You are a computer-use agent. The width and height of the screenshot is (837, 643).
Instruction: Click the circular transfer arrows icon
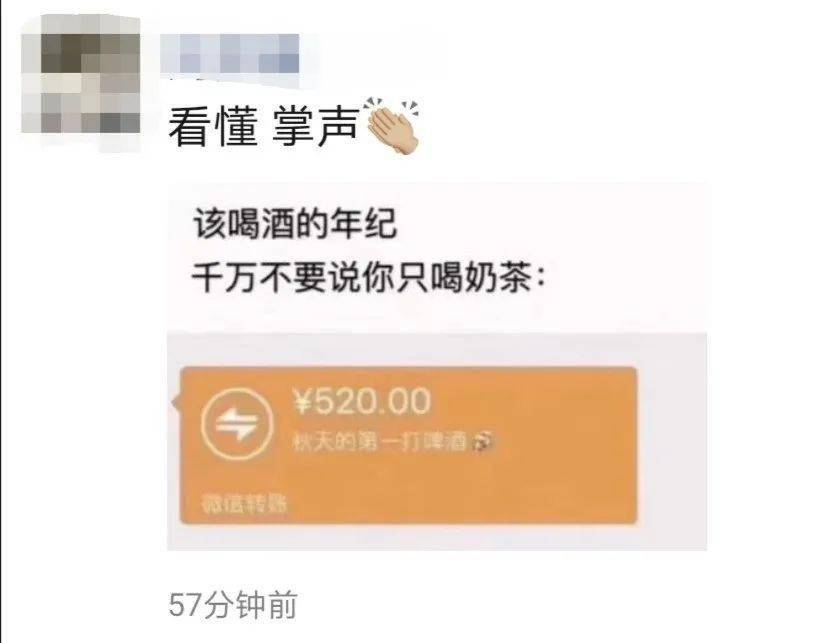(x=237, y=424)
